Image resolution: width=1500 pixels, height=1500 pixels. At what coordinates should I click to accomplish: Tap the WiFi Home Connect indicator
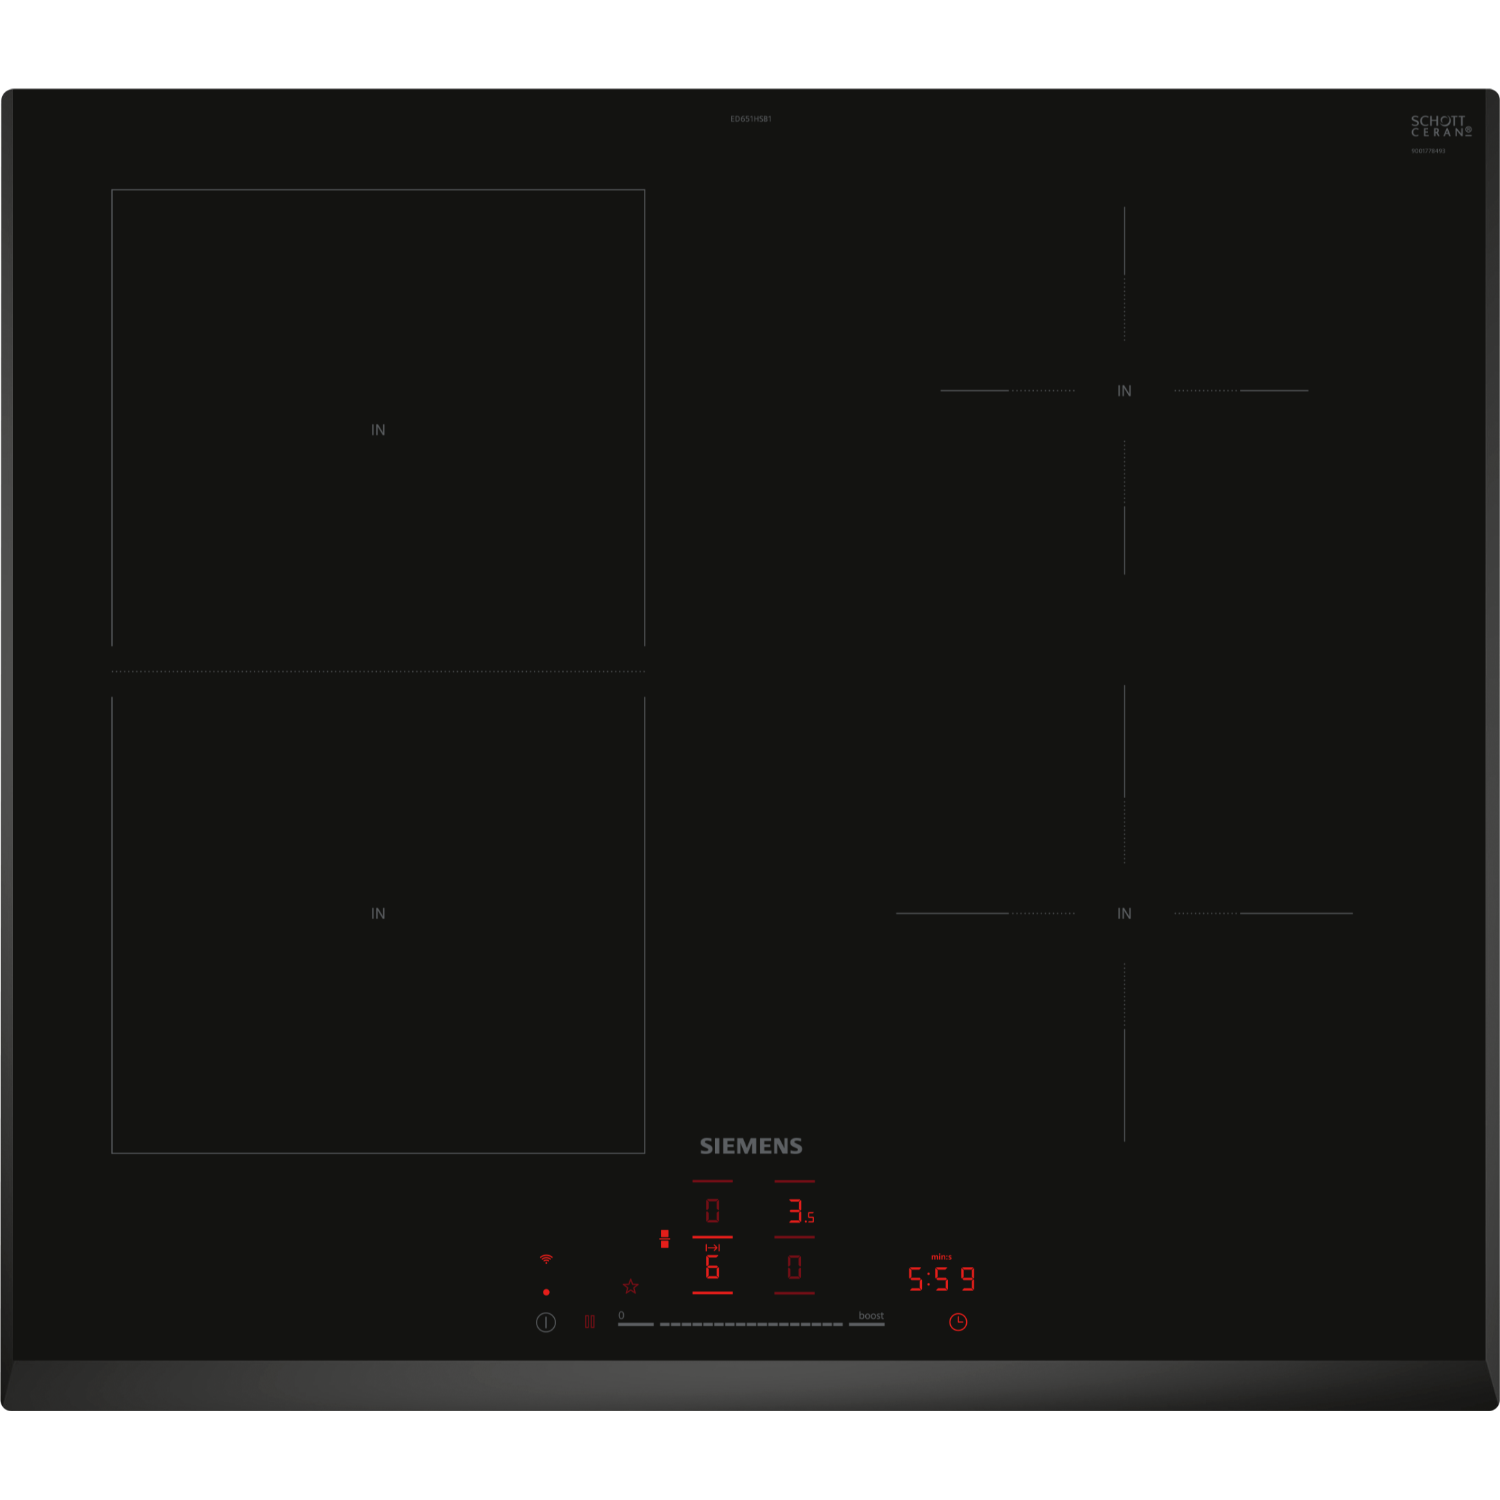[x=546, y=1259]
